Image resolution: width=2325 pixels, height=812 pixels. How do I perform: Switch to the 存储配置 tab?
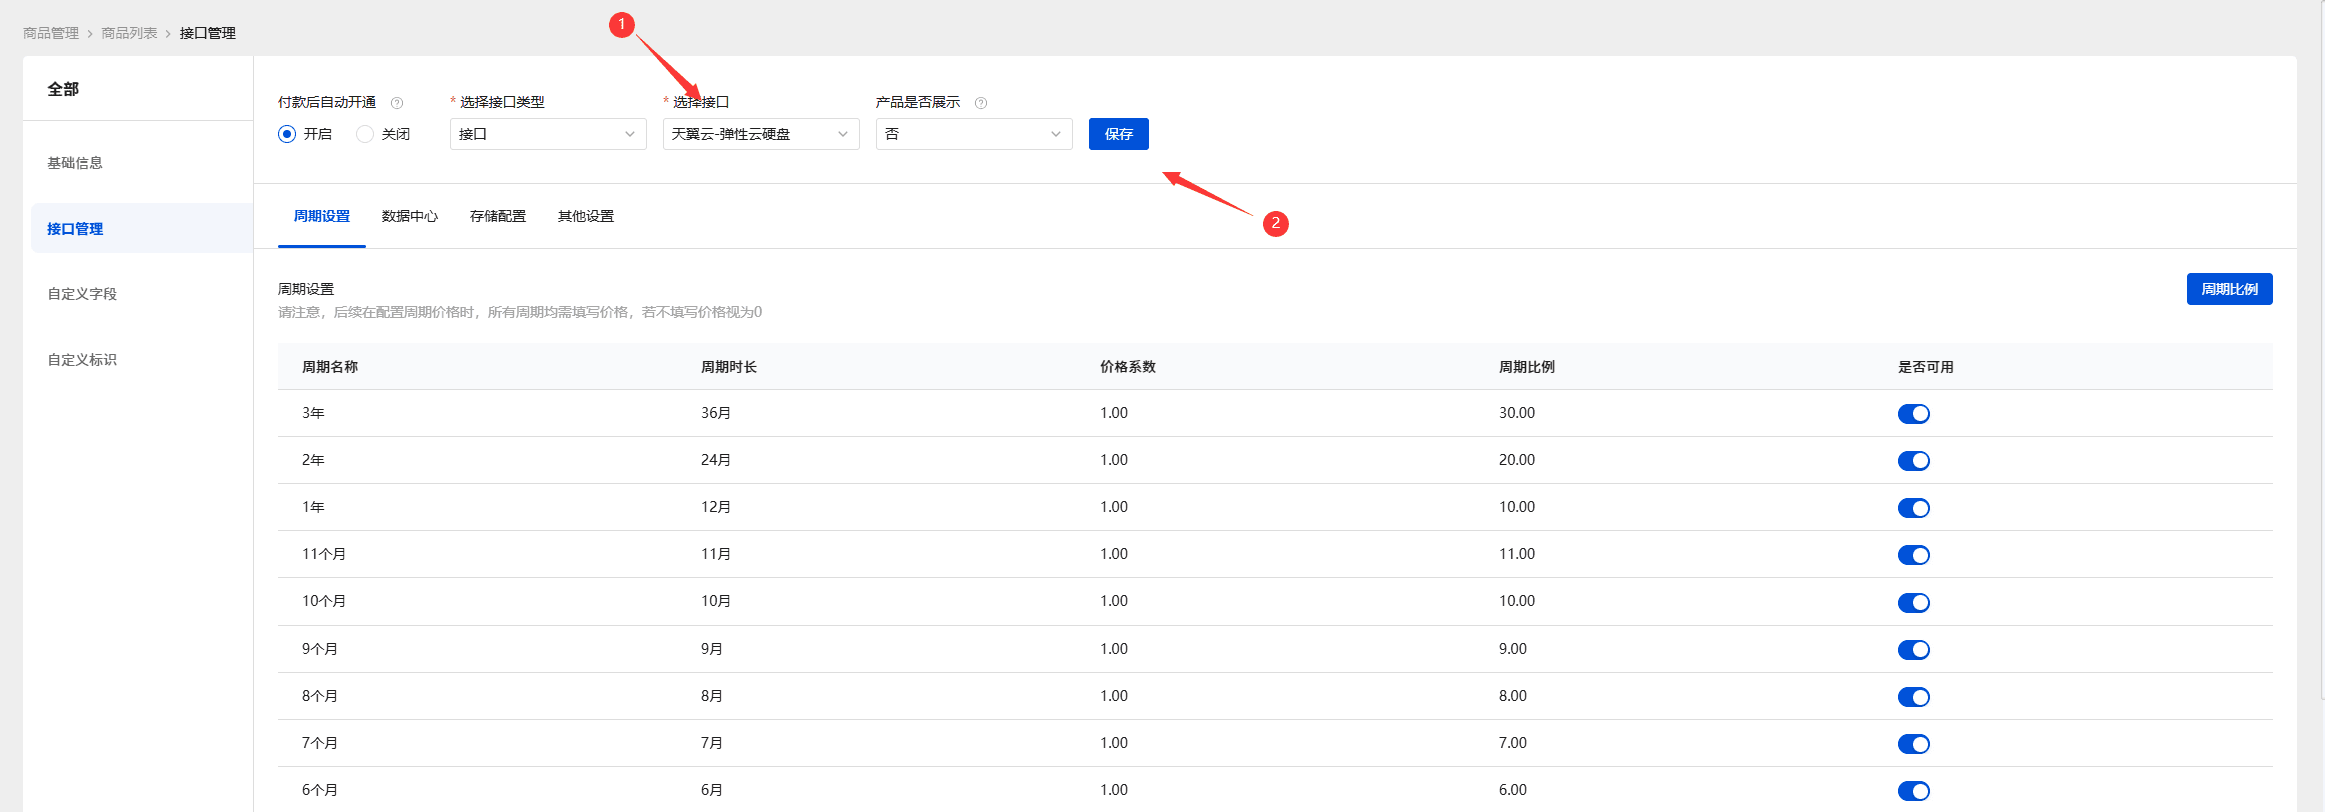(x=498, y=216)
